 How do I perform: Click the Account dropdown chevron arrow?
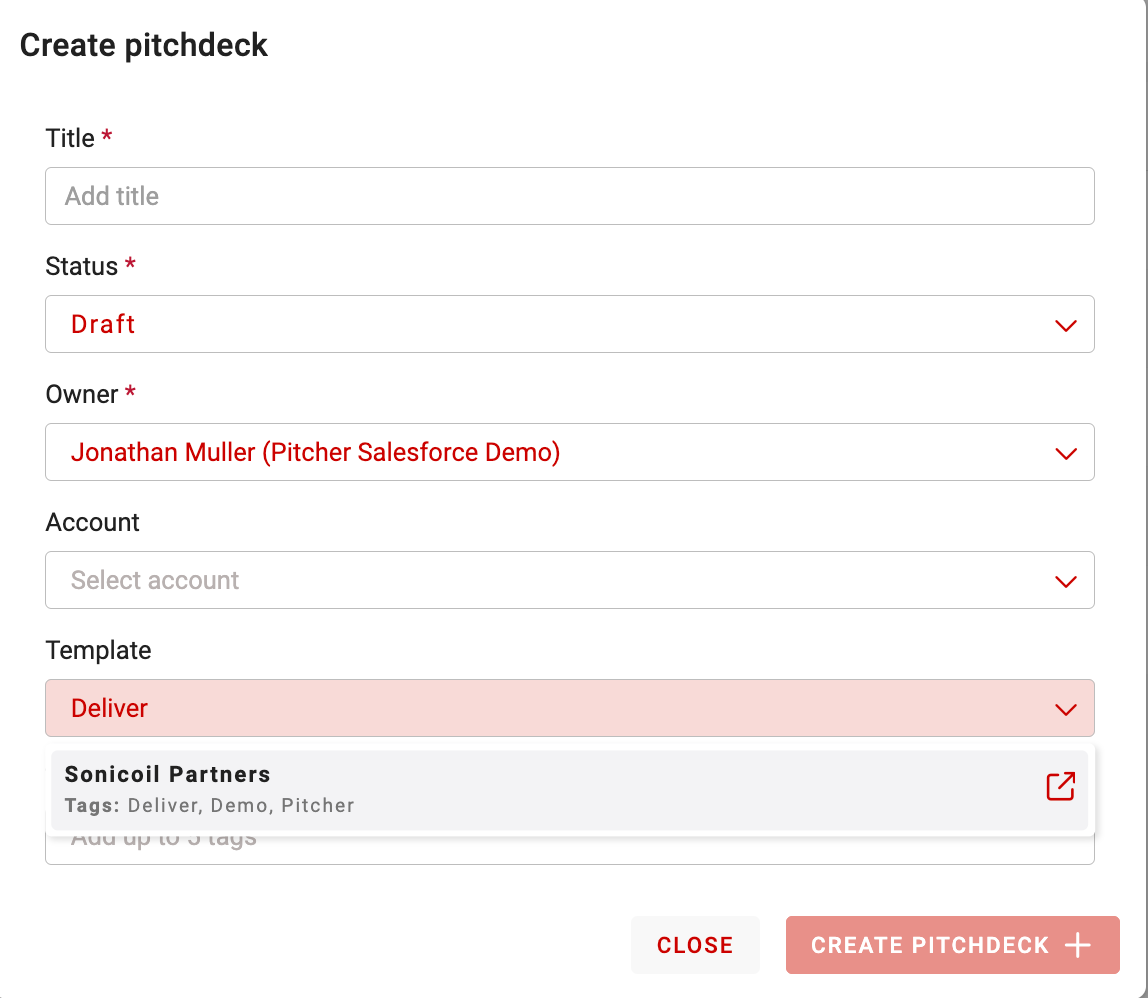click(x=1065, y=581)
